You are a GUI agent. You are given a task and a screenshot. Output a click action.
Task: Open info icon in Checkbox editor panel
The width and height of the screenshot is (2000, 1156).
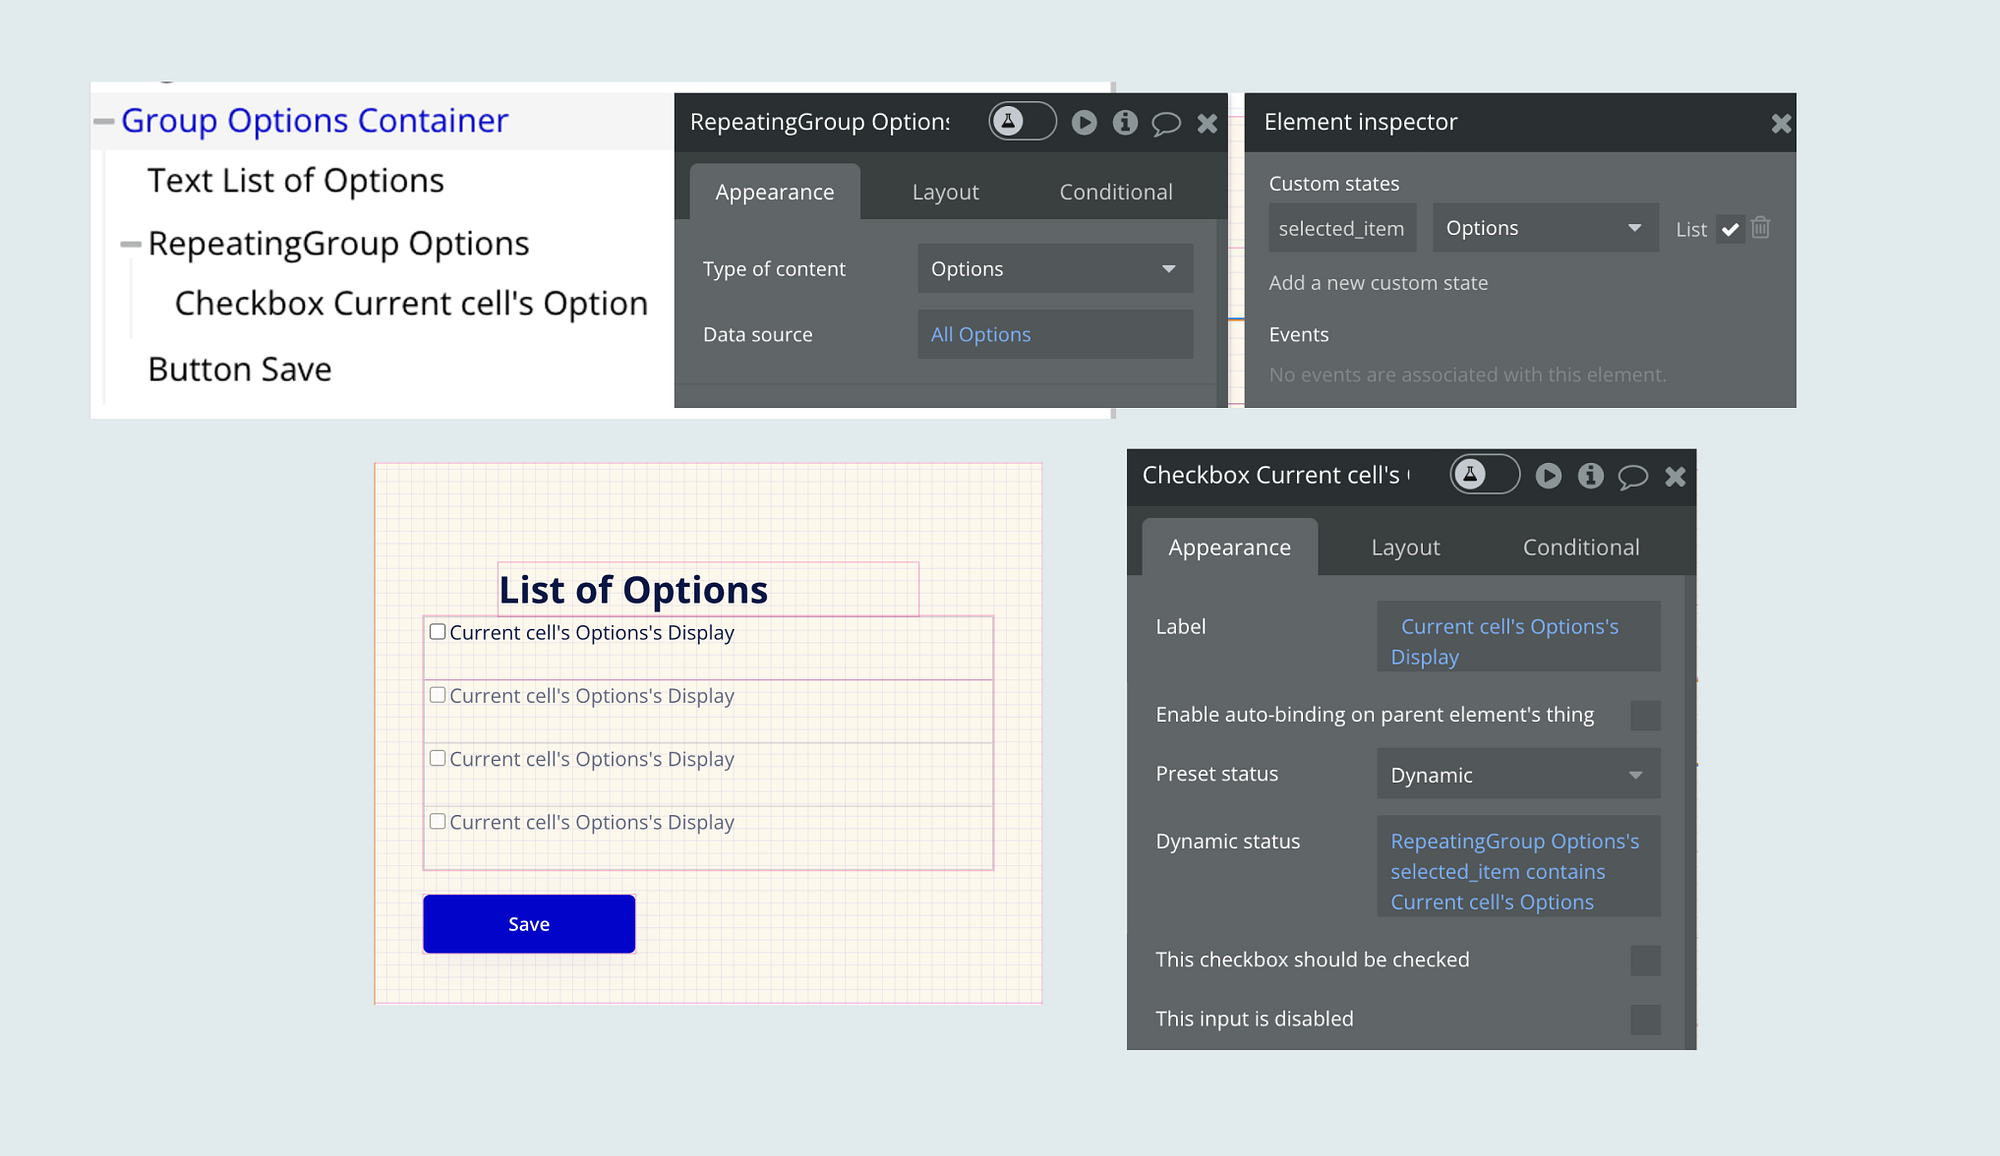click(x=1590, y=476)
